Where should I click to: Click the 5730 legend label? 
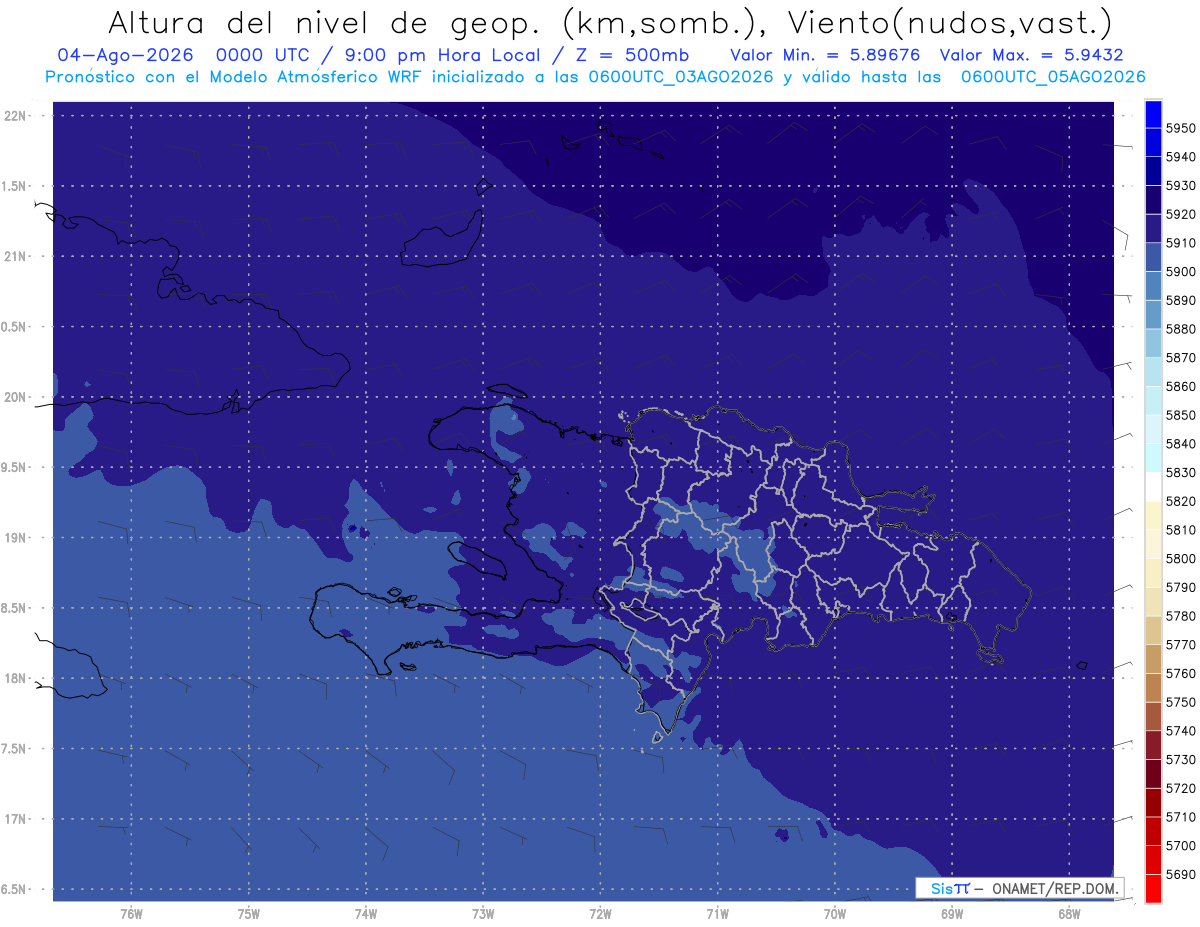(x=1180, y=760)
